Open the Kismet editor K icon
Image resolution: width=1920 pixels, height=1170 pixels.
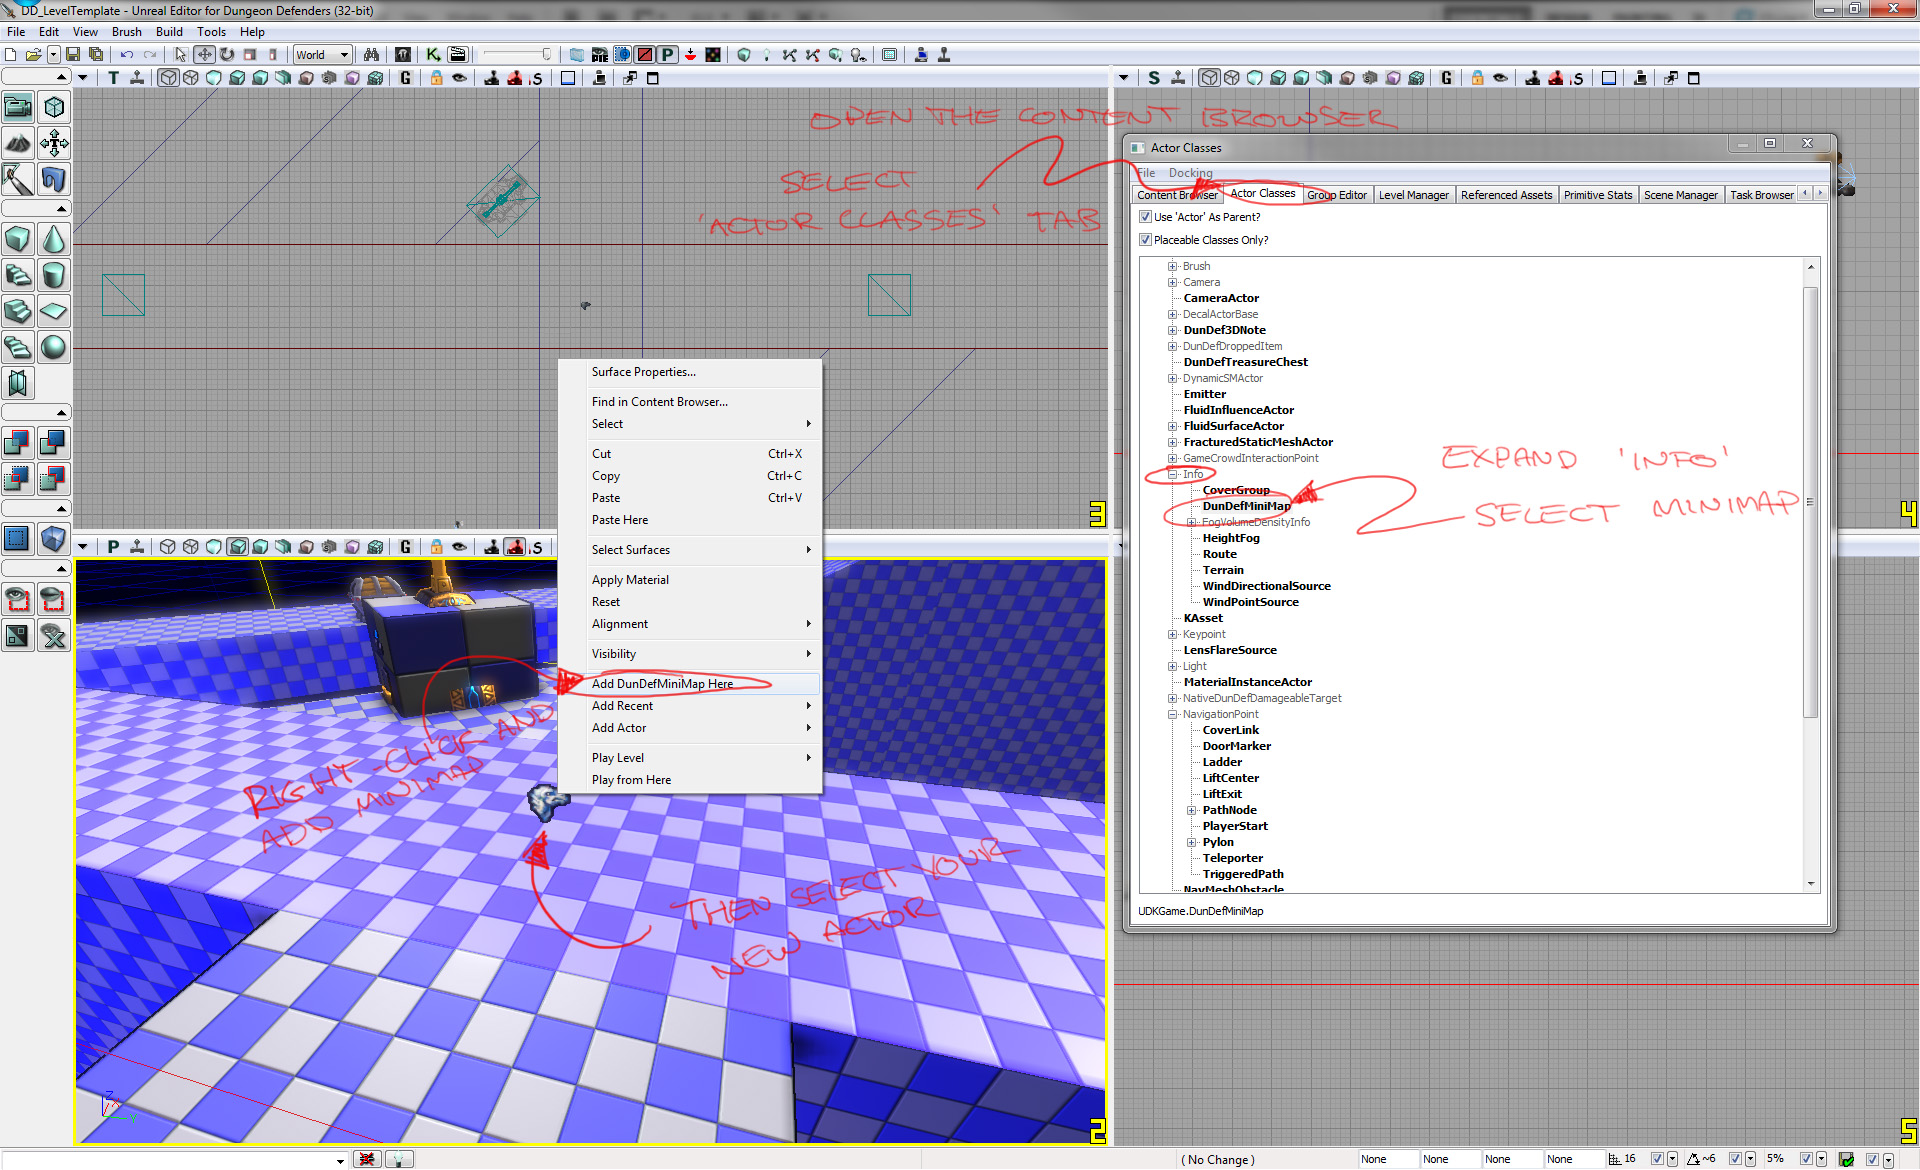(433, 54)
